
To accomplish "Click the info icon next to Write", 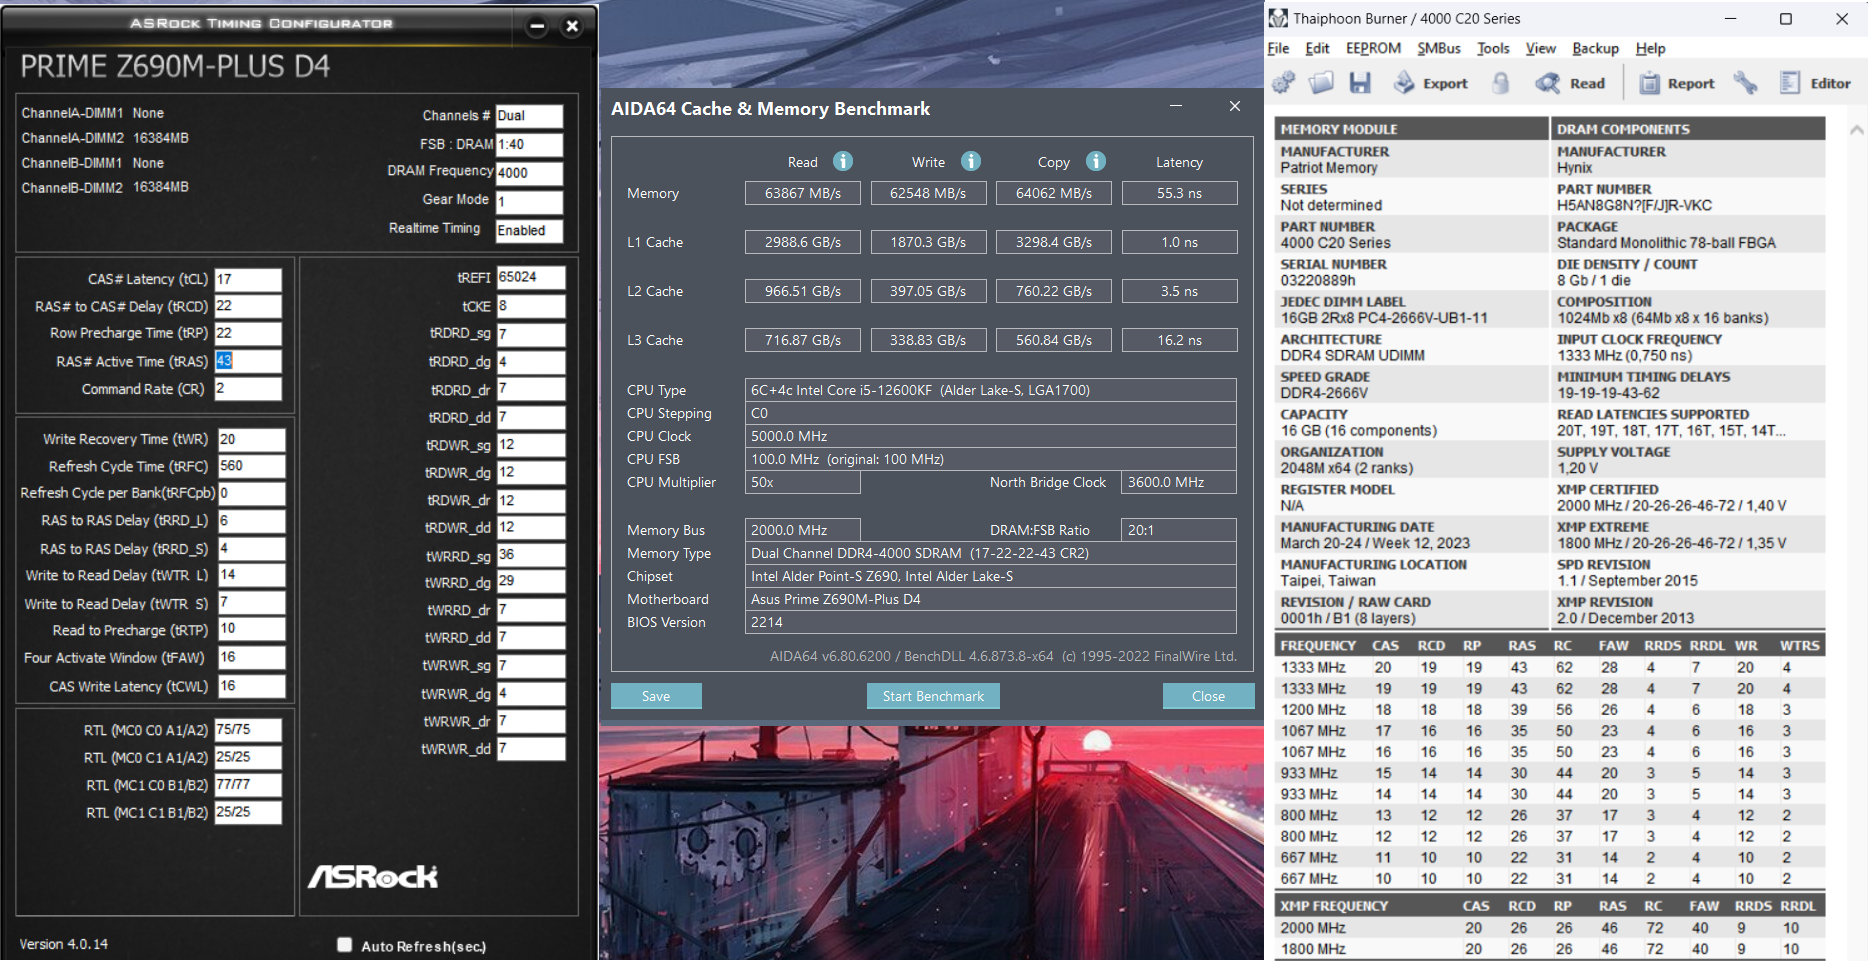I will tap(971, 161).
